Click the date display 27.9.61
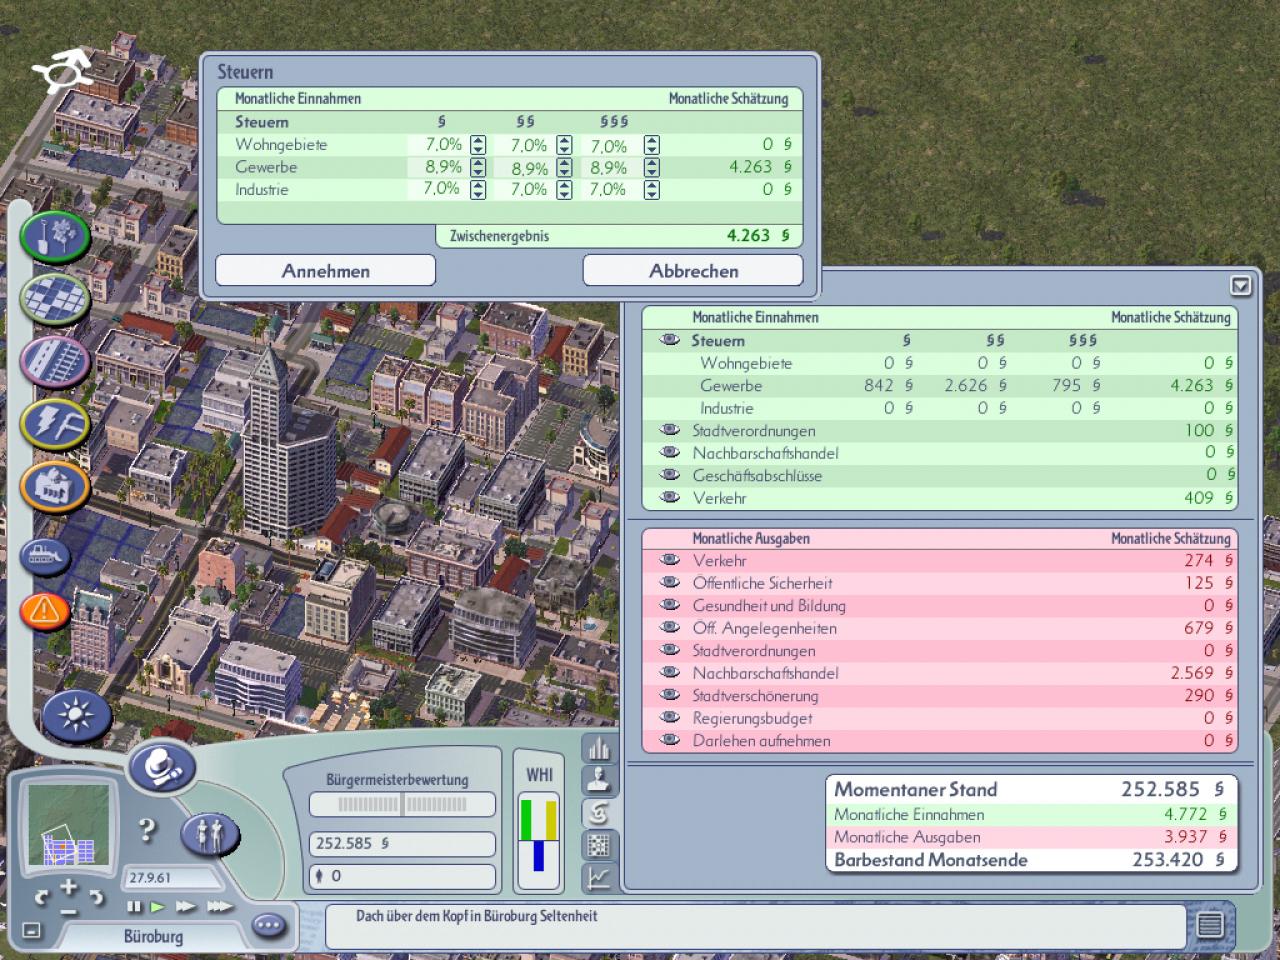The width and height of the screenshot is (1280, 960). [x=172, y=877]
